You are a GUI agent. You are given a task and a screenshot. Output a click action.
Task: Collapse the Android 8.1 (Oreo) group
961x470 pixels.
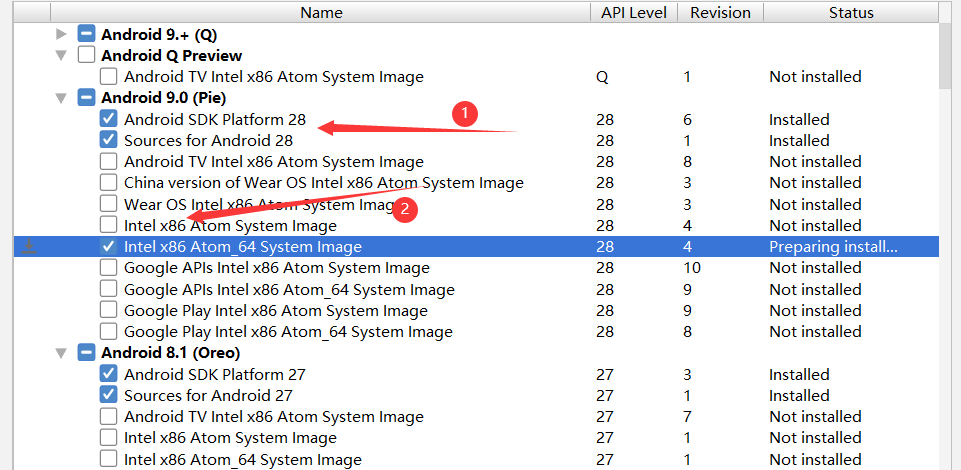61,353
